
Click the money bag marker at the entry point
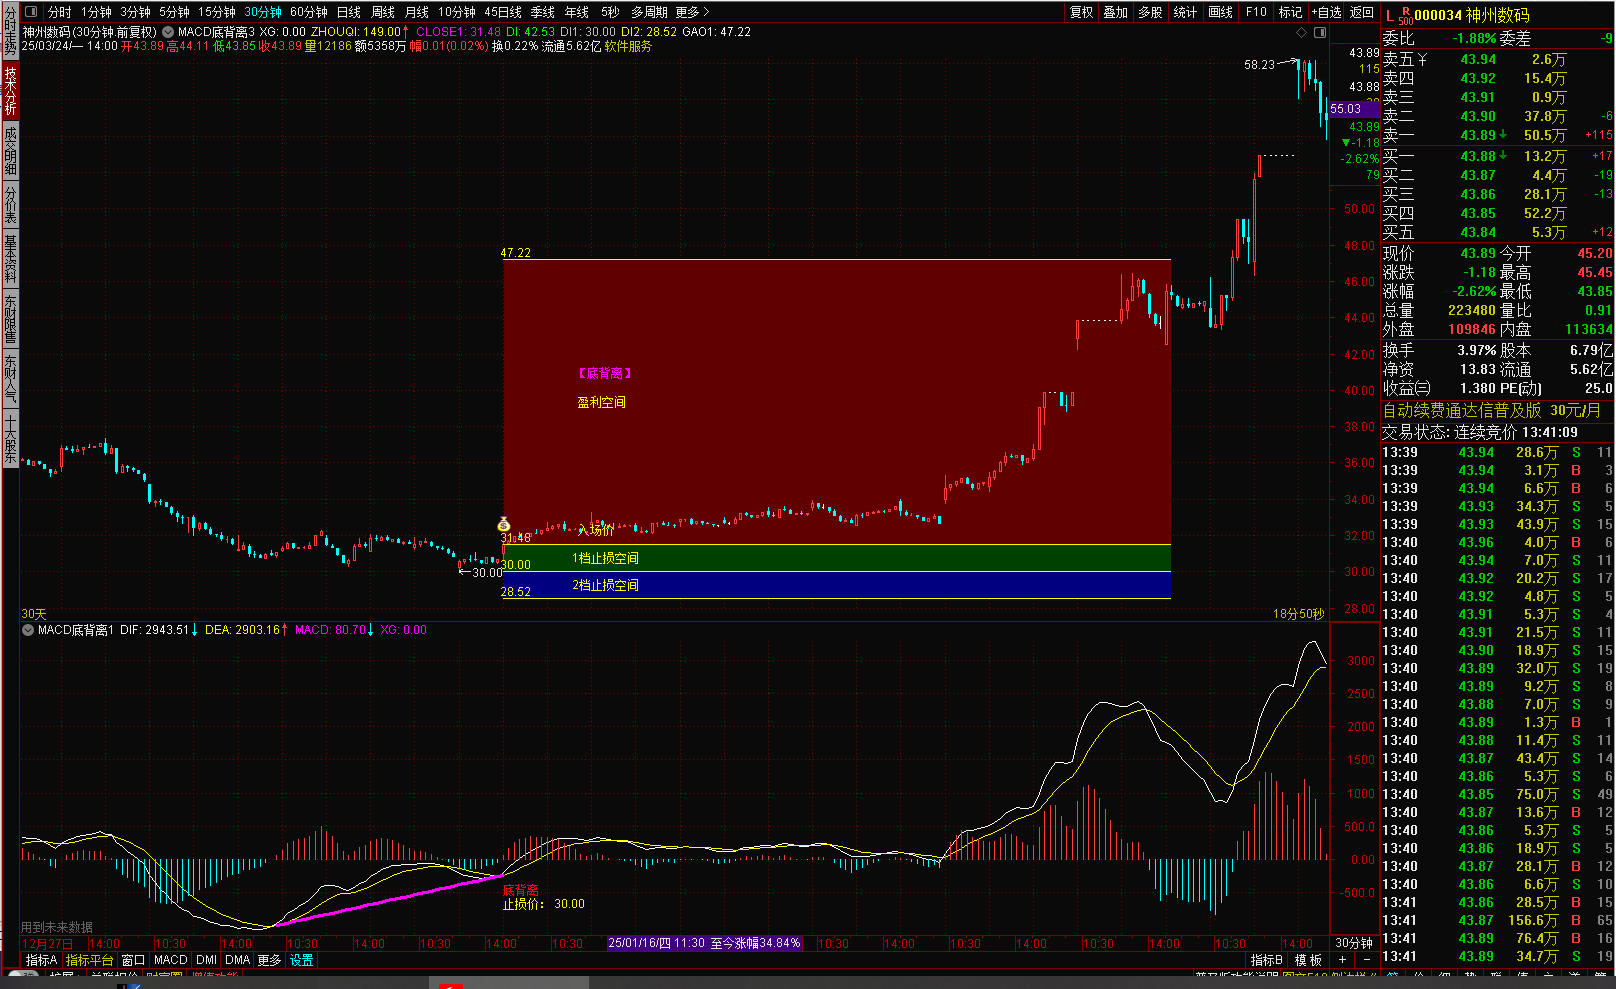[x=504, y=524]
